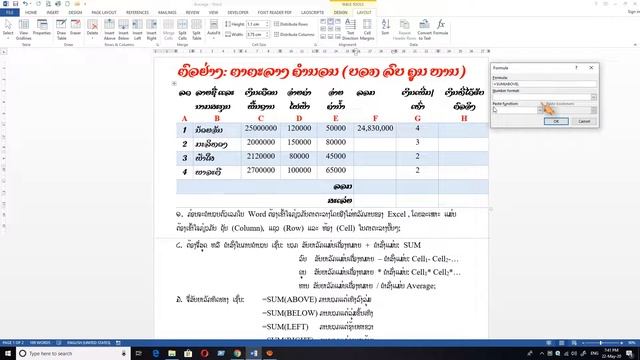
Task: Click the Windows Start button
Action: click(8, 353)
